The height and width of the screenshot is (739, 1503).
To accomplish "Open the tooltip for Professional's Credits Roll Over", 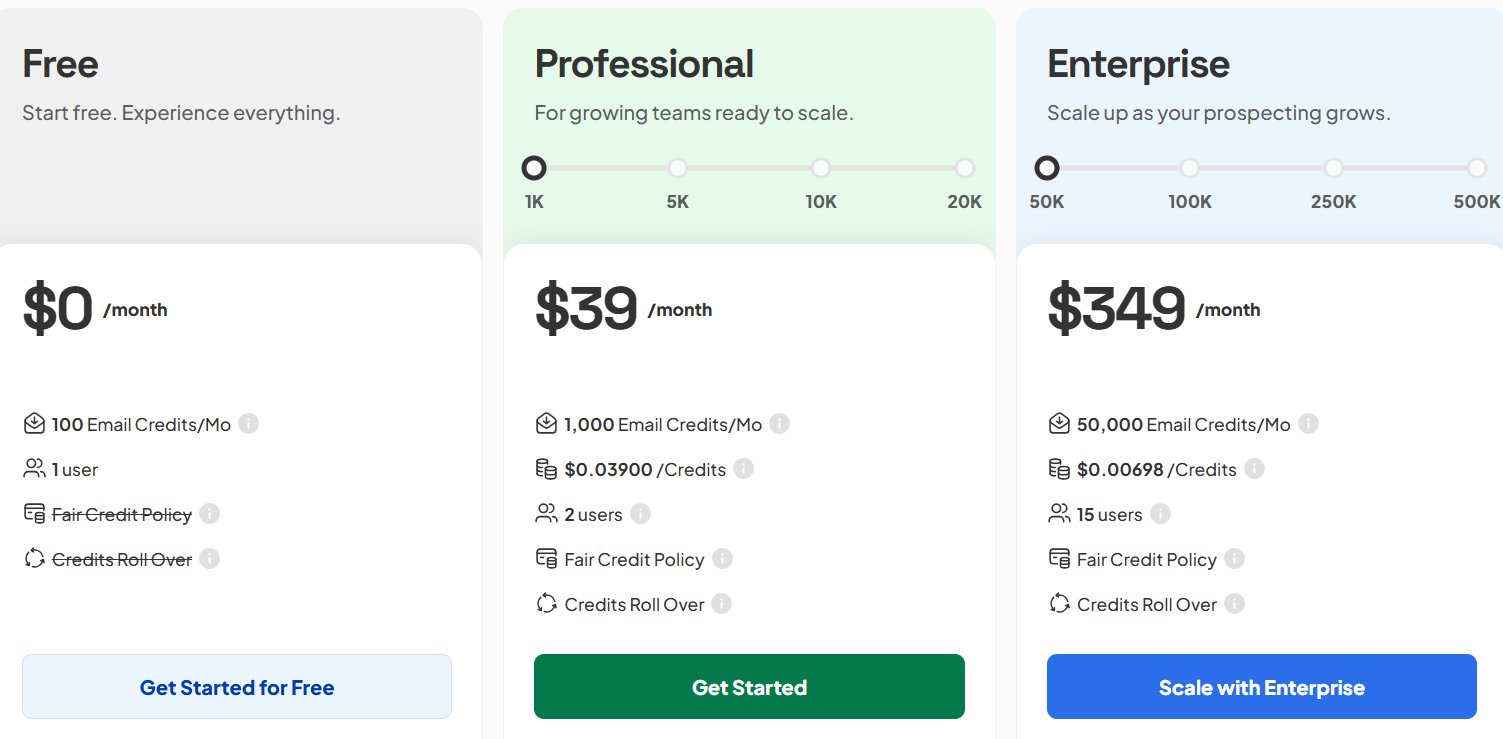I will pos(723,604).
